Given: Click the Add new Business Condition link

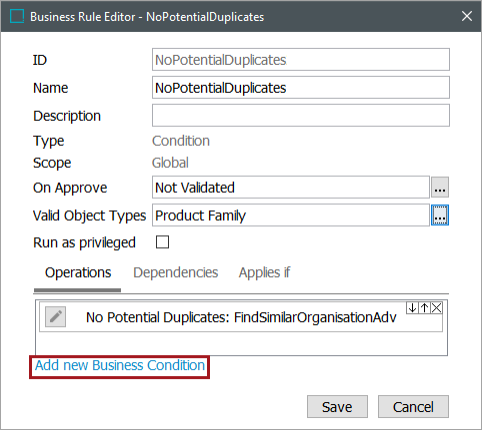Looking at the screenshot, I should pyautogui.click(x=120, y=365).
